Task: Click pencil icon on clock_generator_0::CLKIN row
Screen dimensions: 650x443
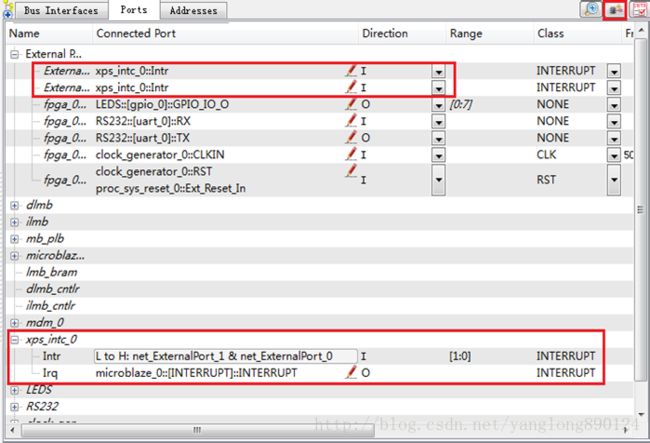Action: [x=351, y=154]
